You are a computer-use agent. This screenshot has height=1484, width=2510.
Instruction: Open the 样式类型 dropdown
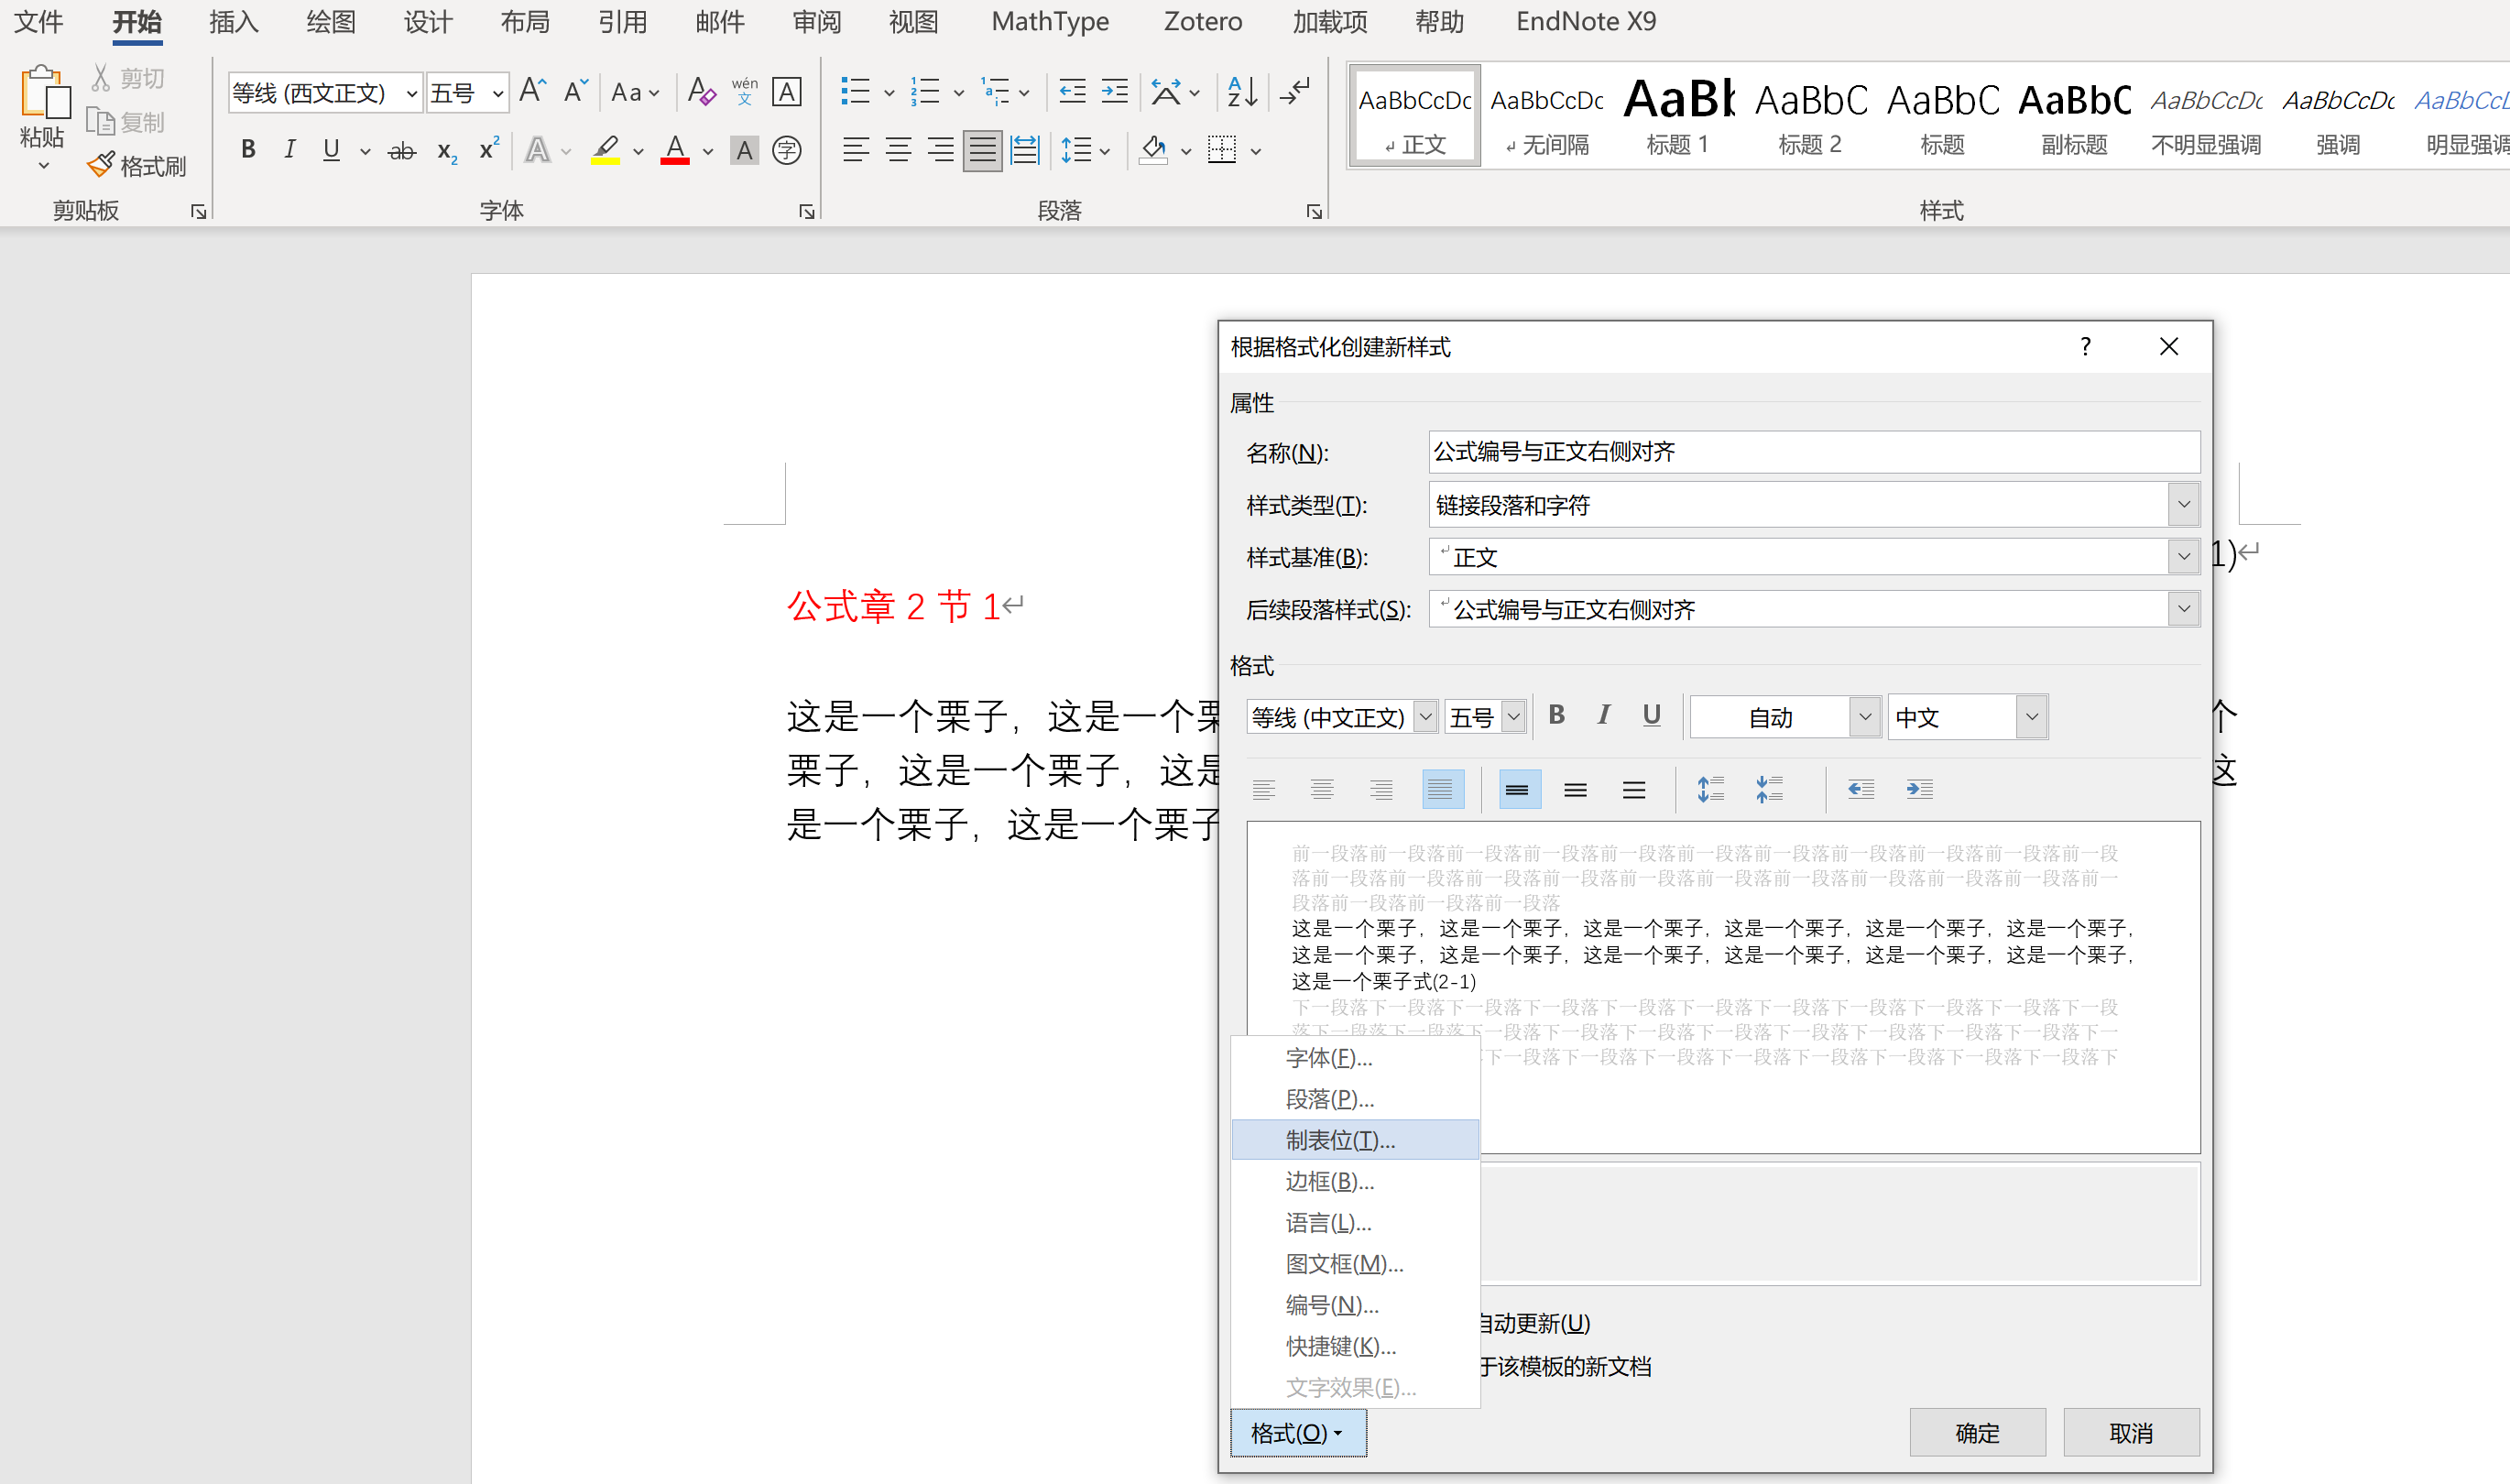pyautogui.click(x=2183, y=505)
